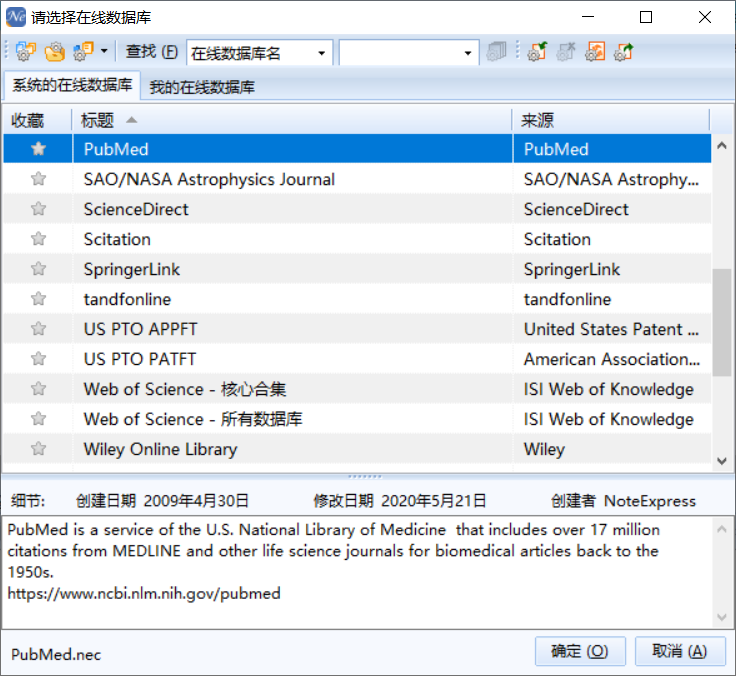Image resolution: width=736 pixels, height=676 pixels.
Task: Toggle favorite star for Web of Science - 核心合集
Action: coord(38,389)
